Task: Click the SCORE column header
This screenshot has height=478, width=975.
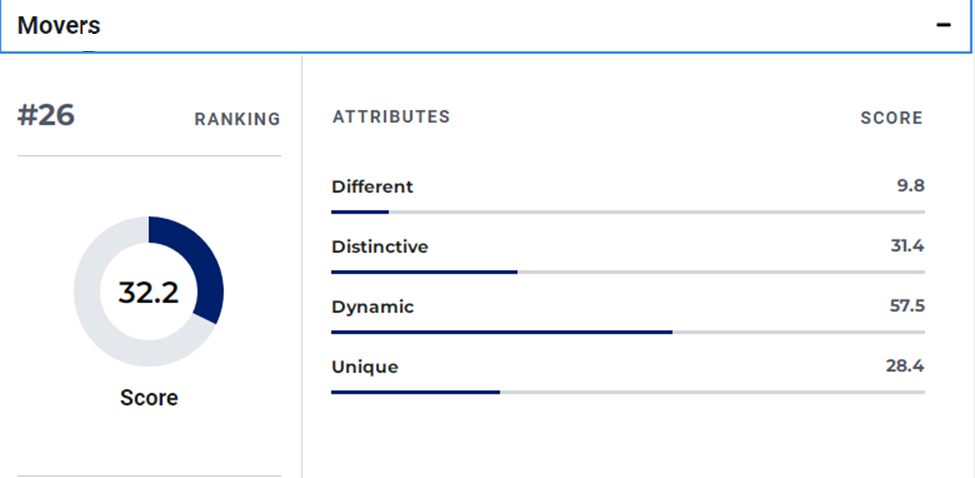Action: (891, 118)
